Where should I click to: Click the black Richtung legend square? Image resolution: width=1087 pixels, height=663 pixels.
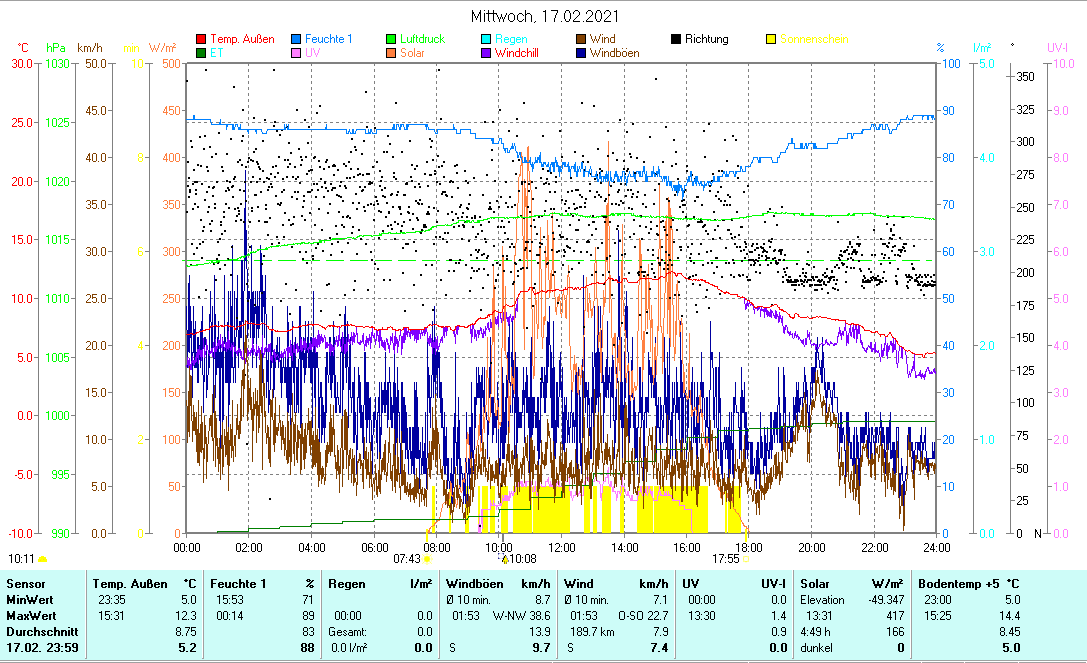[x=676, y=40]
